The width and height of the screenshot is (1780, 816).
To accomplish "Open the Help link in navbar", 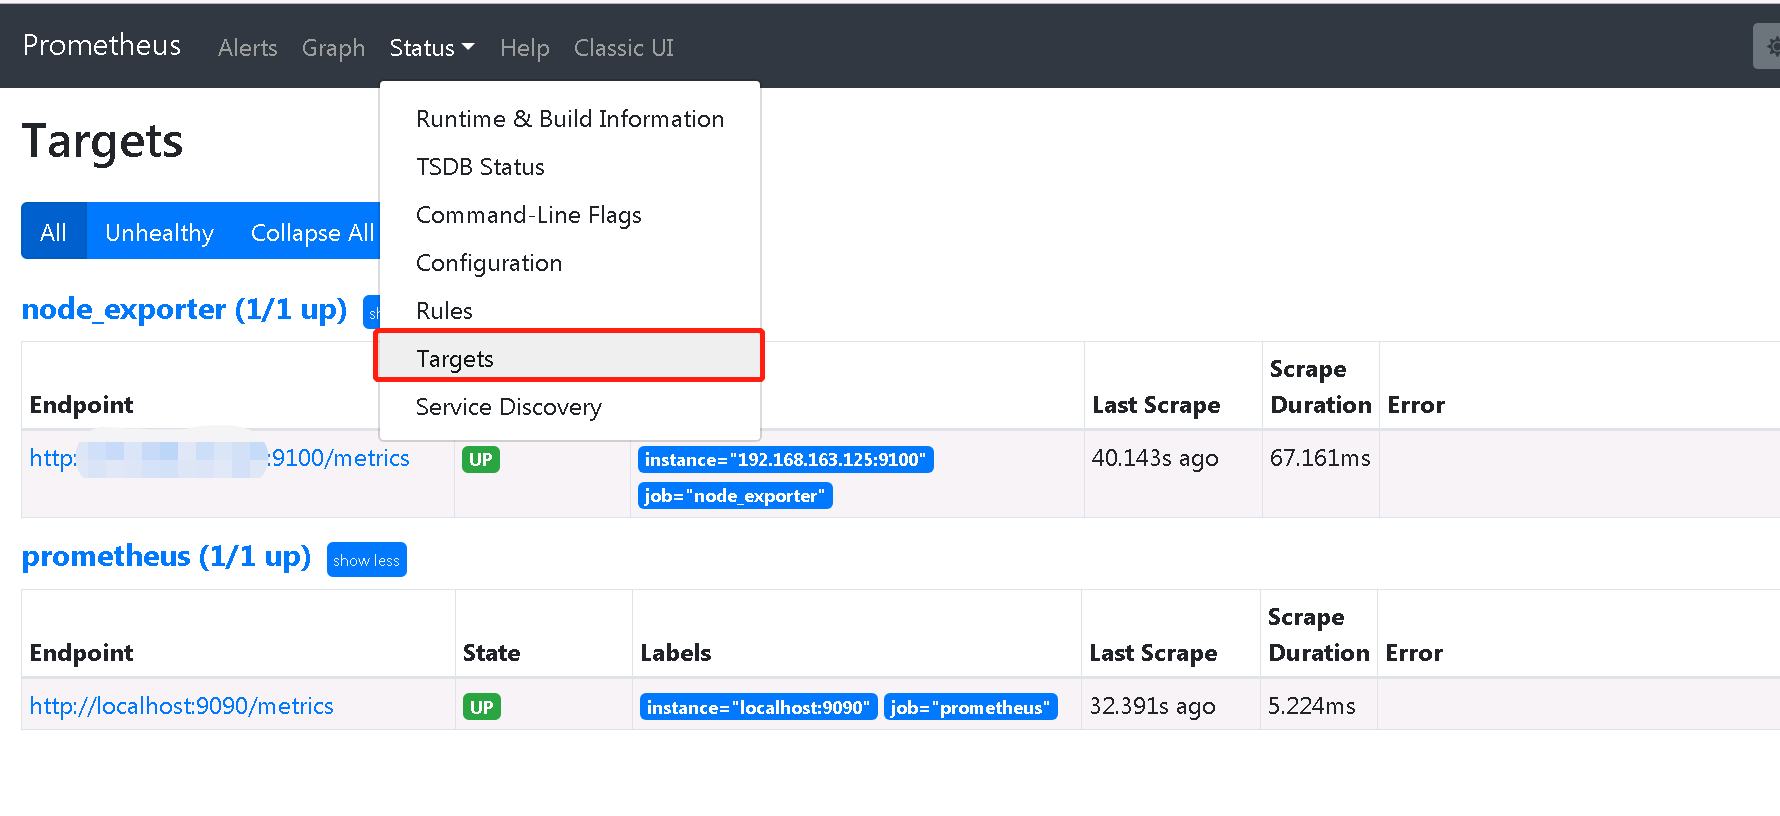I will pos(525,48).
